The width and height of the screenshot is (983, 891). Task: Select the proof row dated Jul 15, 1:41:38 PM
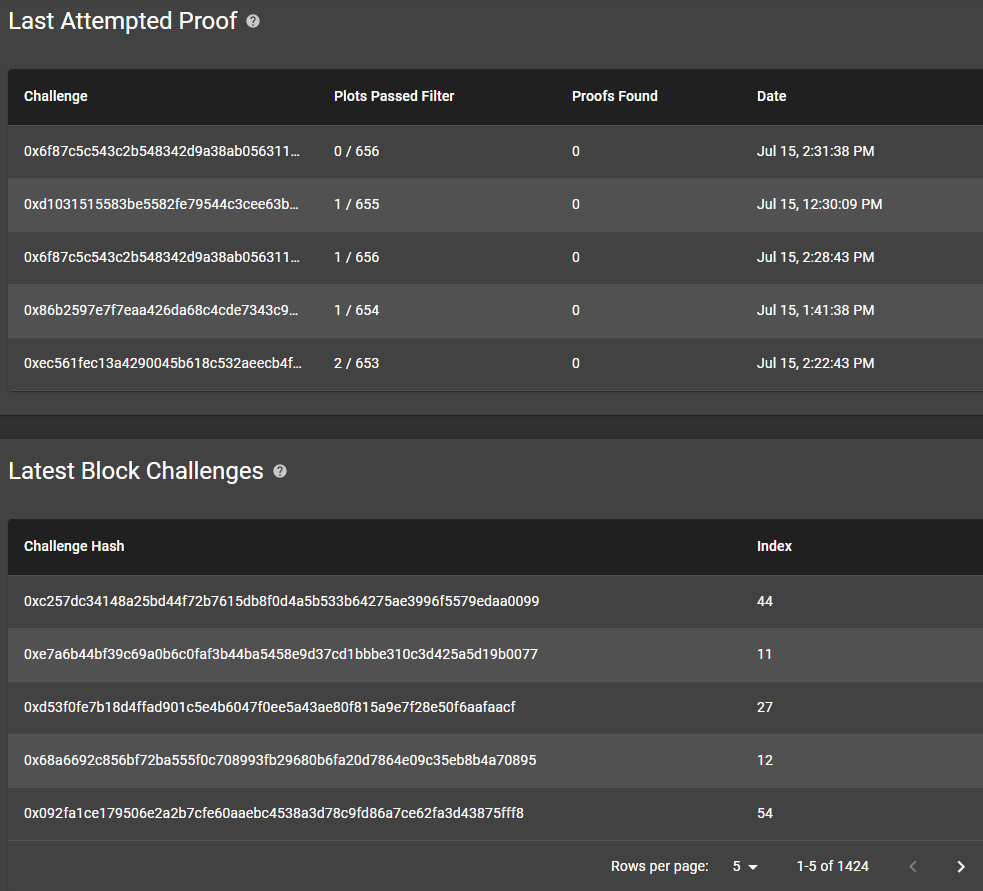pyautogui.click(x=400, y=310)
